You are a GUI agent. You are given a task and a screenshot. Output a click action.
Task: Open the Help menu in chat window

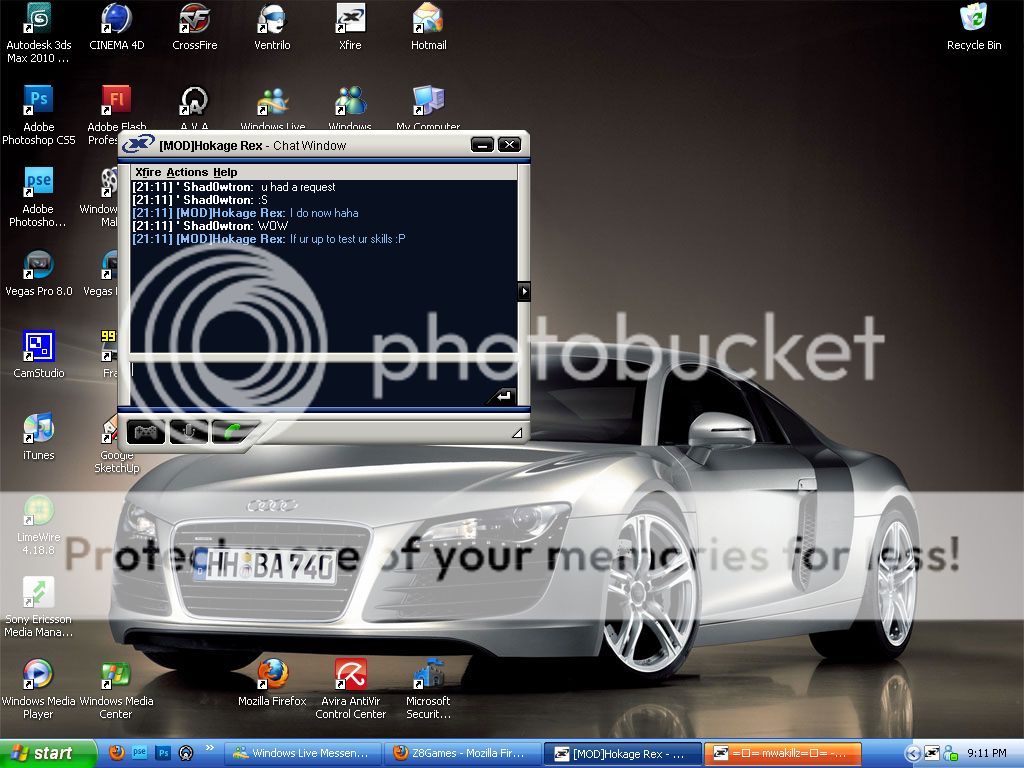point(225,173)
